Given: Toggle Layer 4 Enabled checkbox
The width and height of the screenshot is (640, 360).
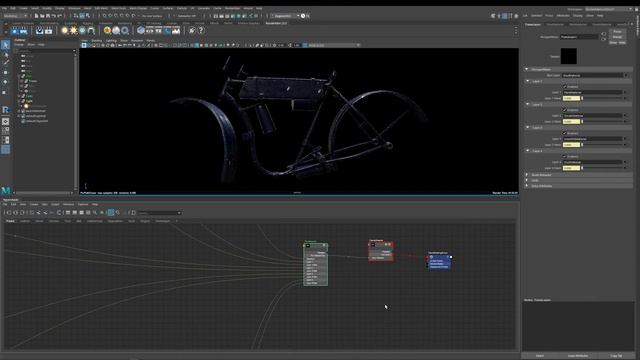Looking at the screenshot, I should 565,156.
